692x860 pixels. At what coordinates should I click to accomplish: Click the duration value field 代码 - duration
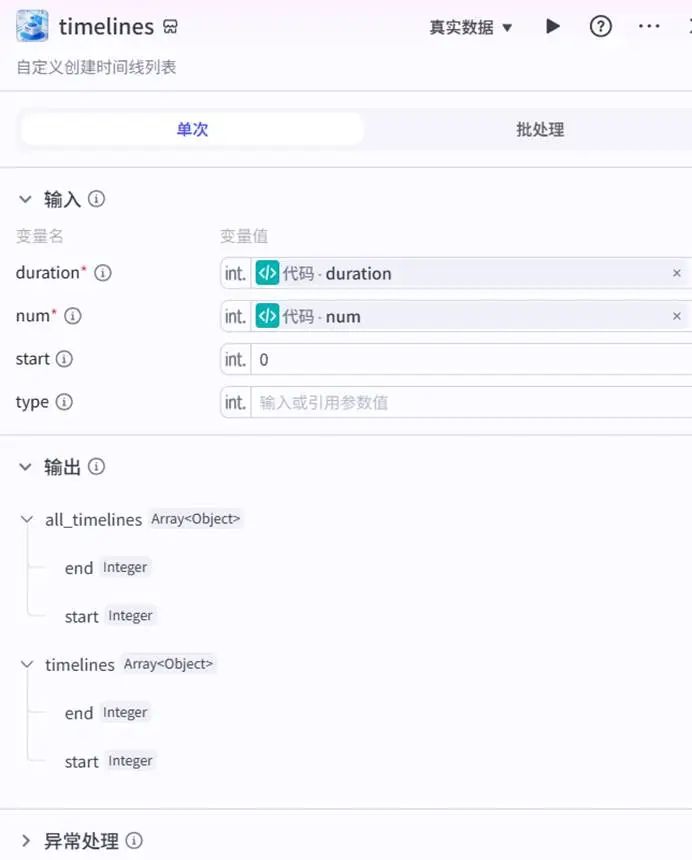pyautogui.click(x=470, y=273)
